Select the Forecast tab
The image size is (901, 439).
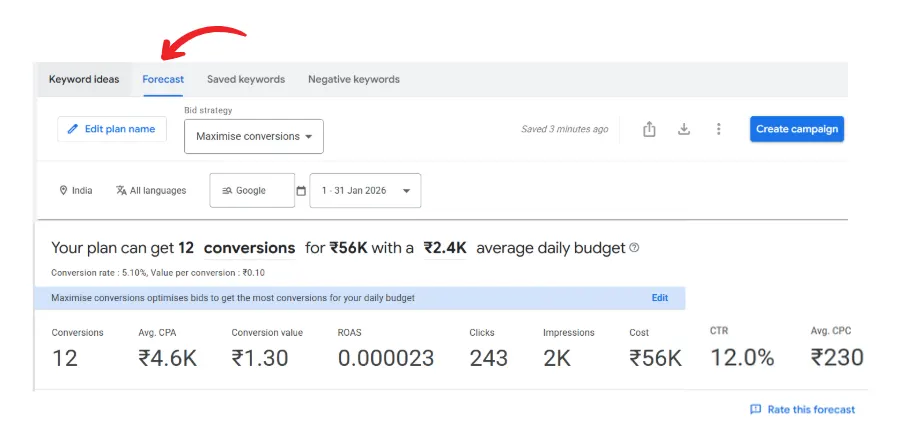[163, 79]
